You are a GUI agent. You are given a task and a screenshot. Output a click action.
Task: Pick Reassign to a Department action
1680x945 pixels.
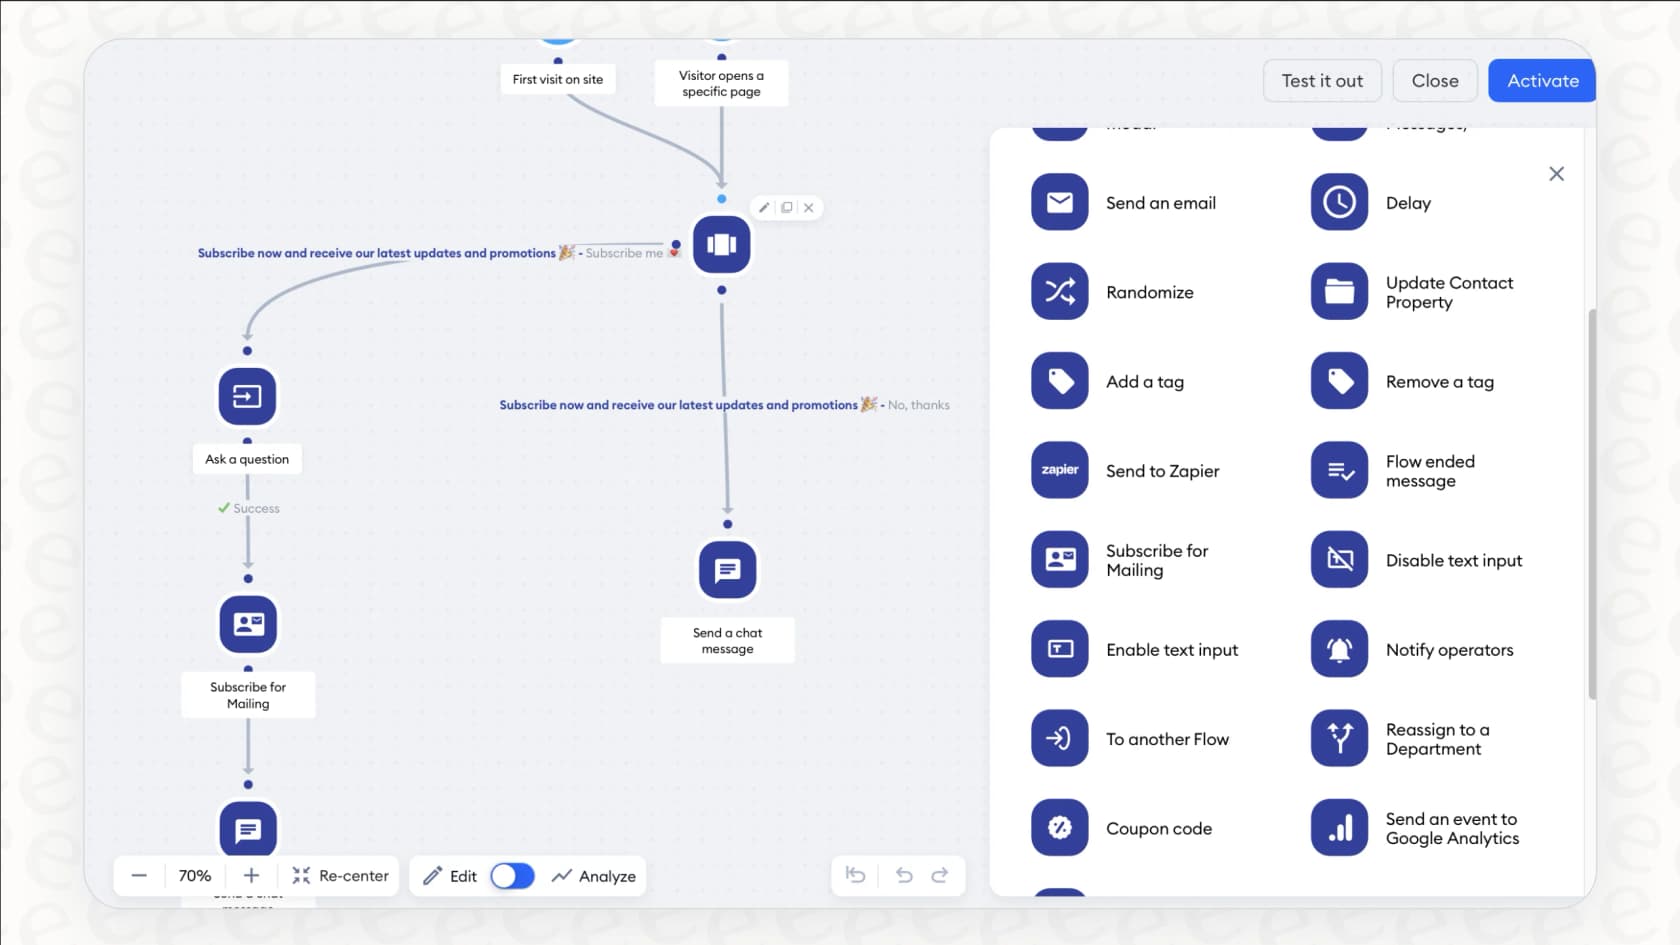click(x=1339, y=738)
